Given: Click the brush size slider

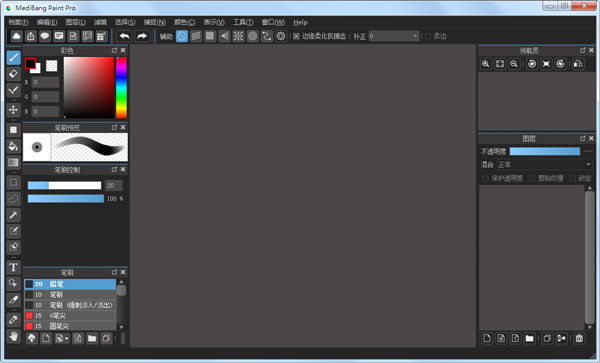Looking at the screenshot, I should [64, 186].
